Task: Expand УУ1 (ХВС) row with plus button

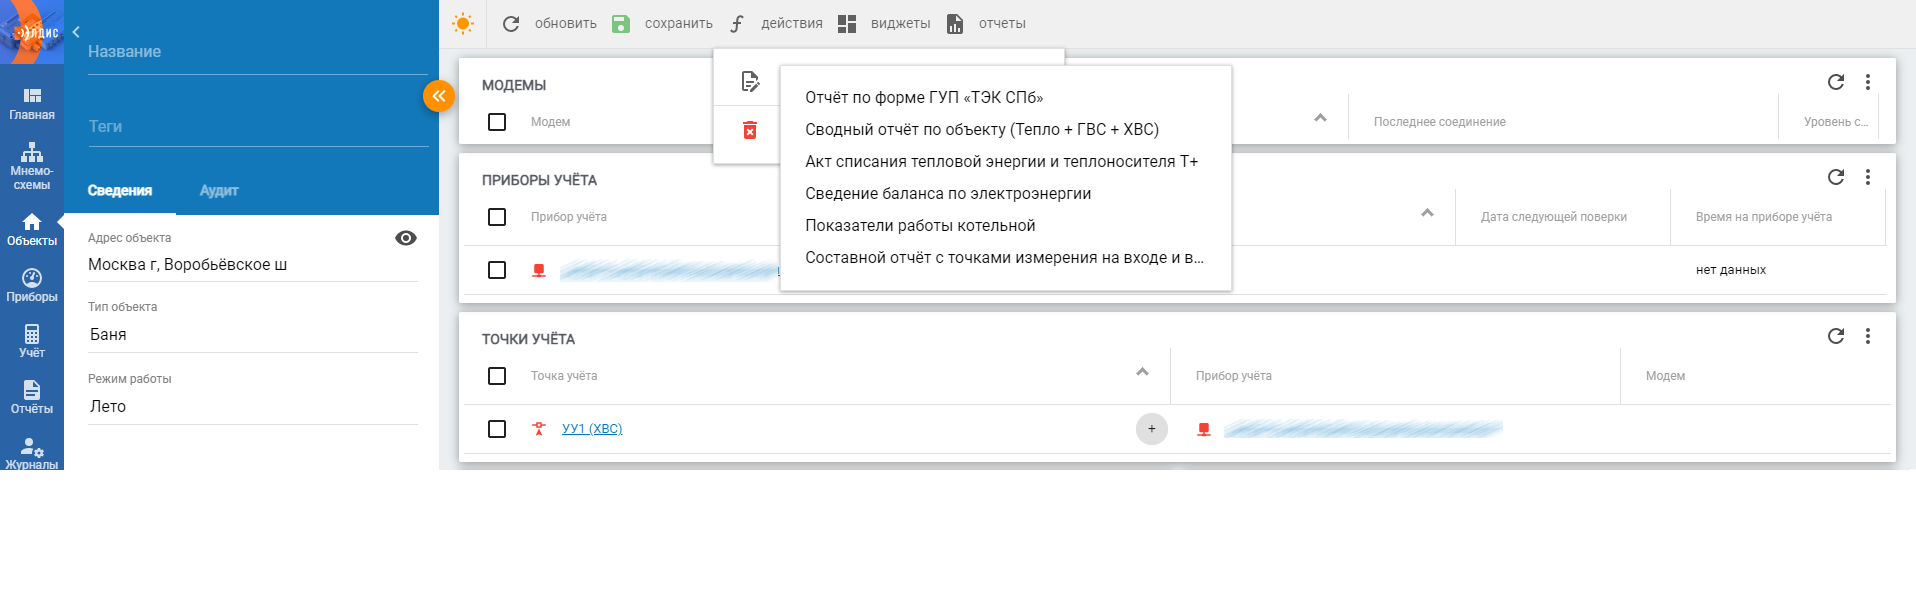Action: pos(1152,429)
